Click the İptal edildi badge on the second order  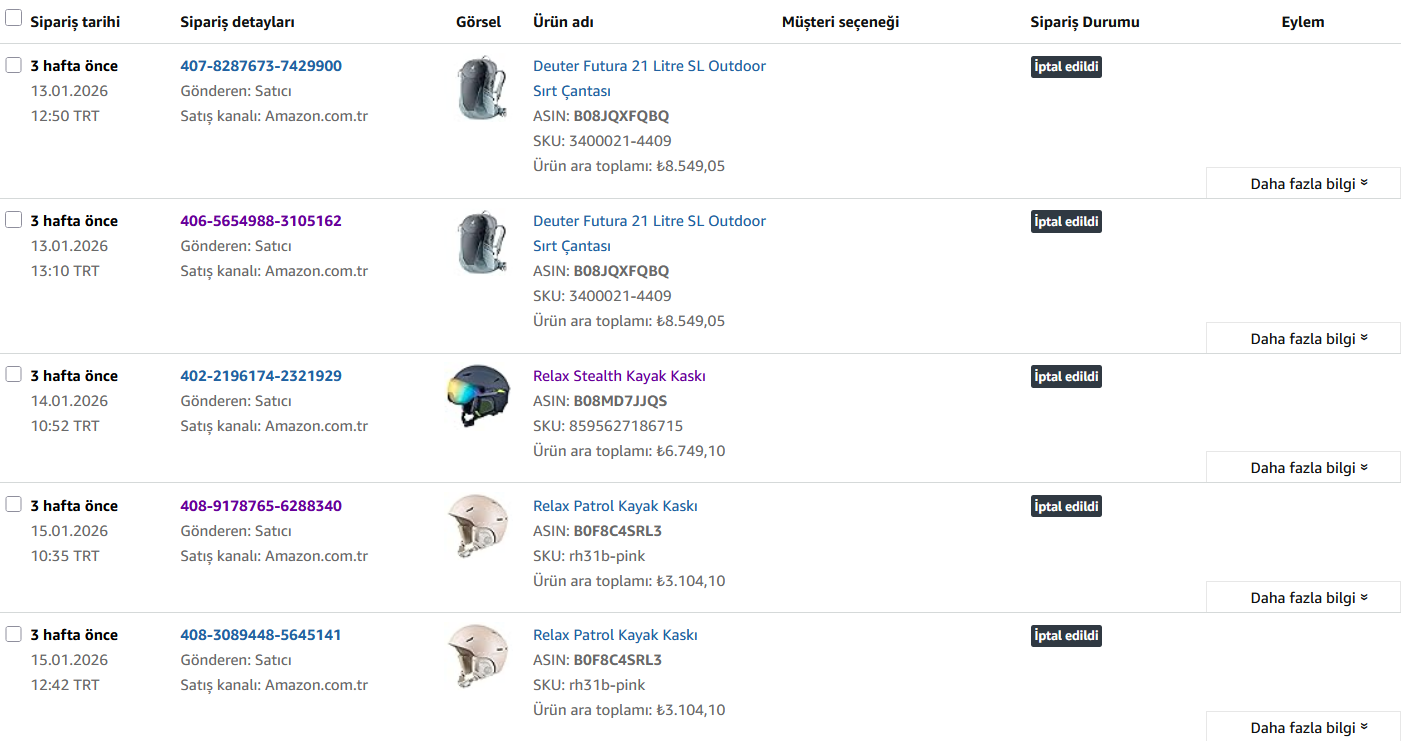point(1066,222)
